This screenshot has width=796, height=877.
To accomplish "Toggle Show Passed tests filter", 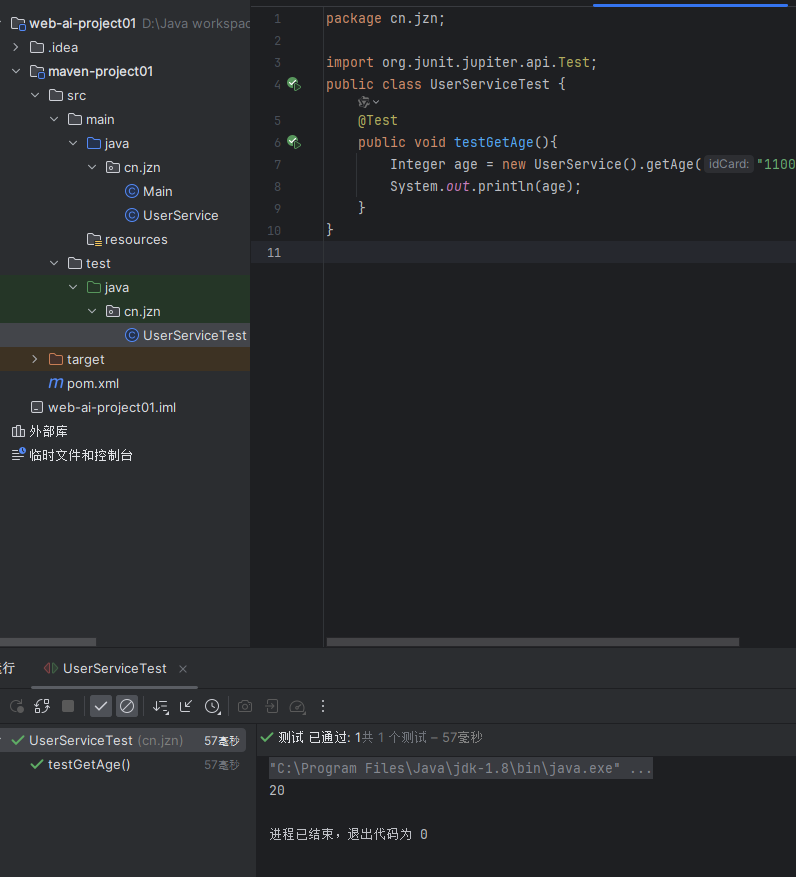I will 101,706.
